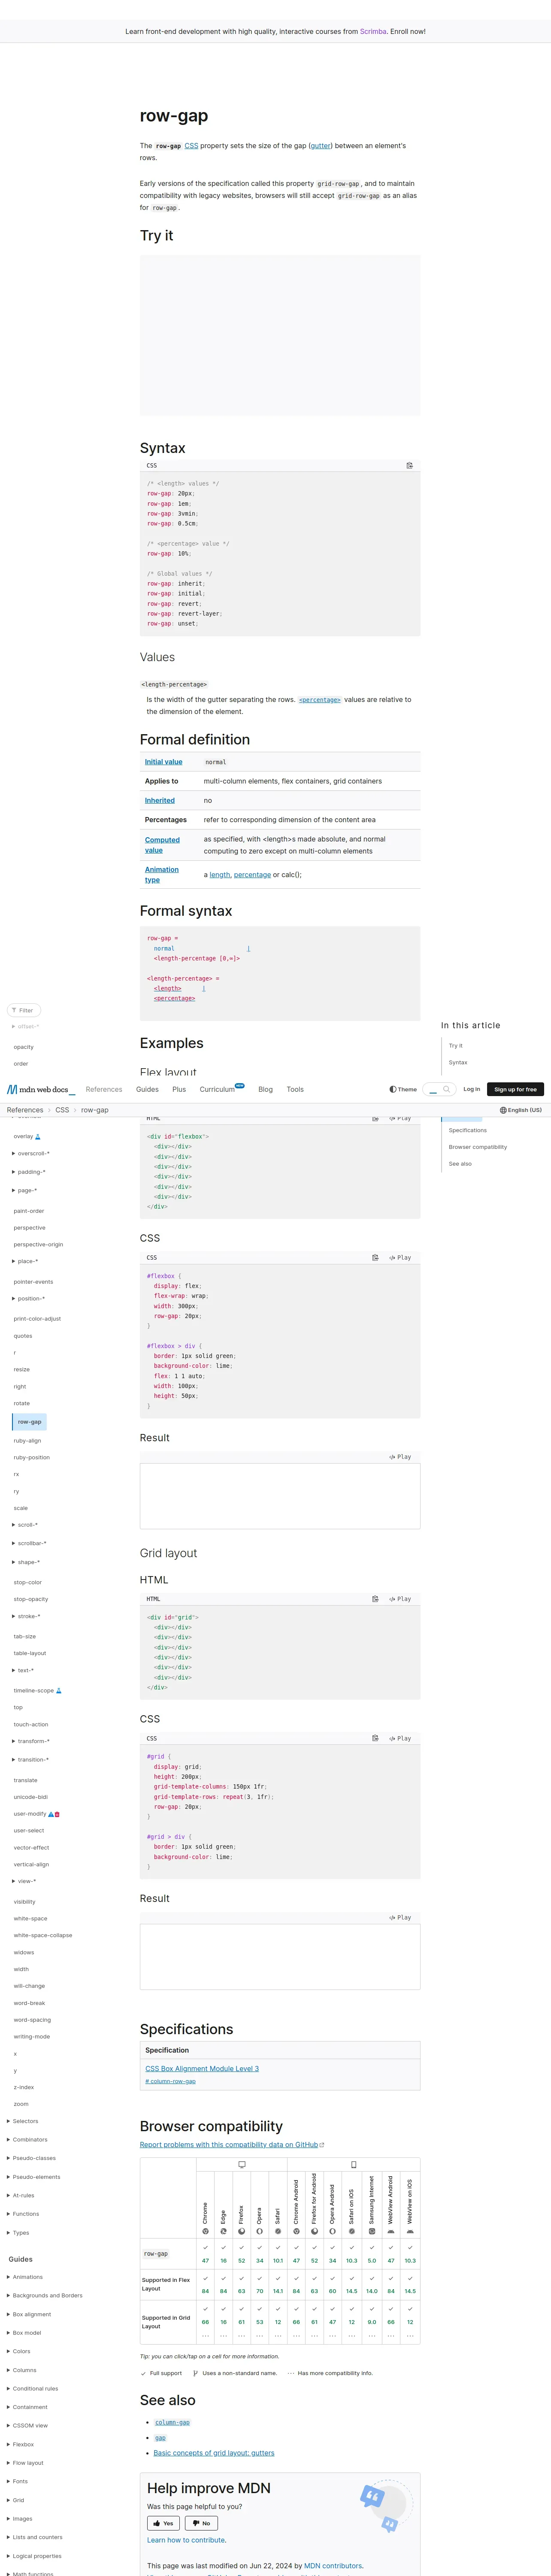Click the Samsung Internet icon in compatibility table
This screenshot has width=551, height=2576.
click(x=372, y=2231)
